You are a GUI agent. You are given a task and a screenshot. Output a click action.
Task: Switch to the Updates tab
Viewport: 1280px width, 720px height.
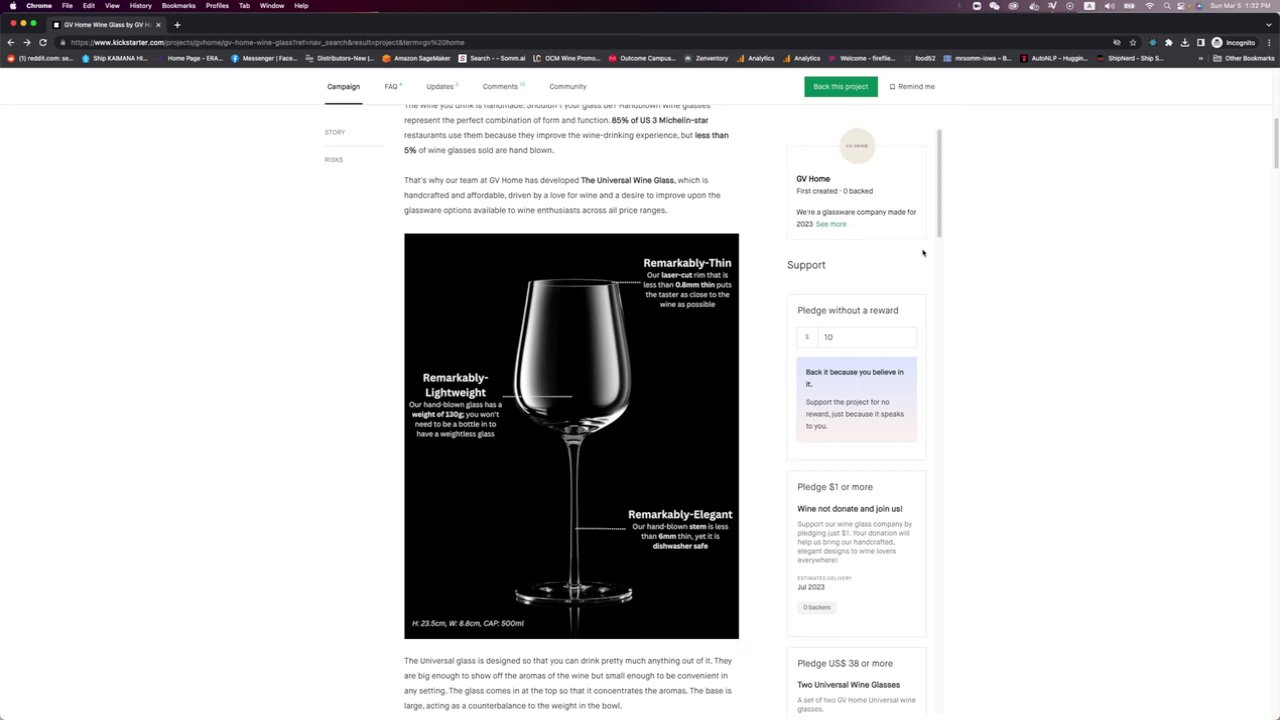coord(441,86)
